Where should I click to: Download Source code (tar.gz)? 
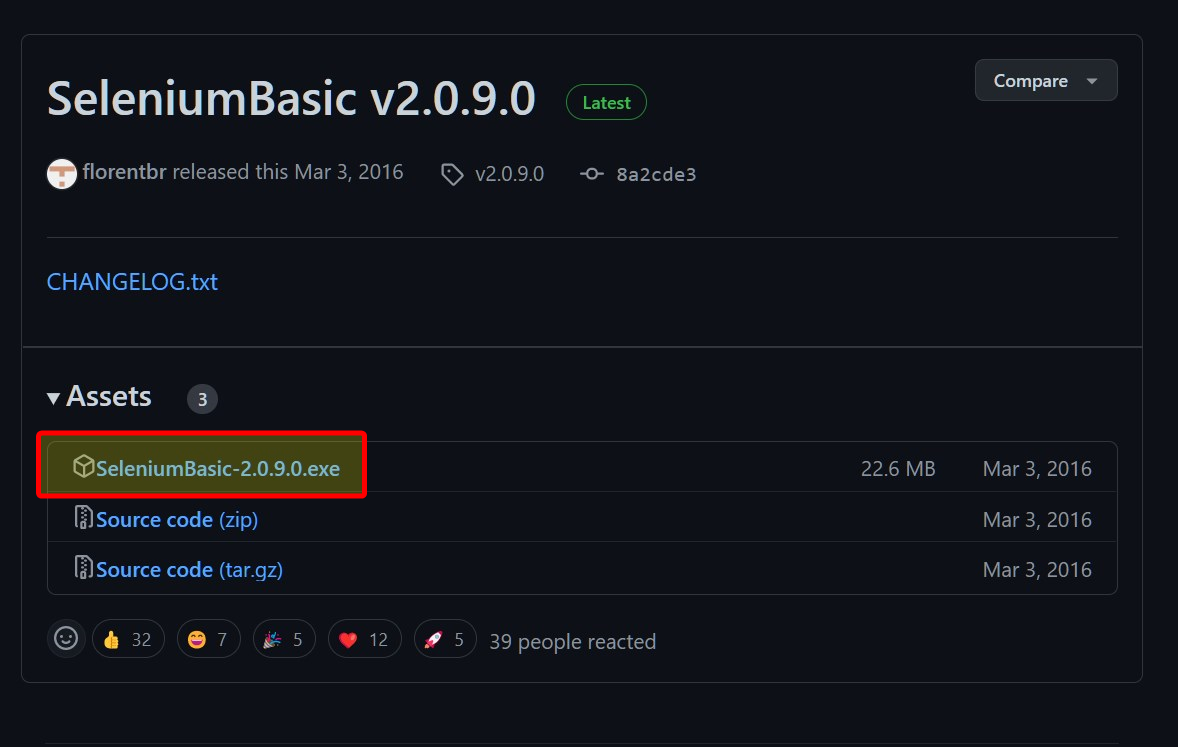(189, 570)
